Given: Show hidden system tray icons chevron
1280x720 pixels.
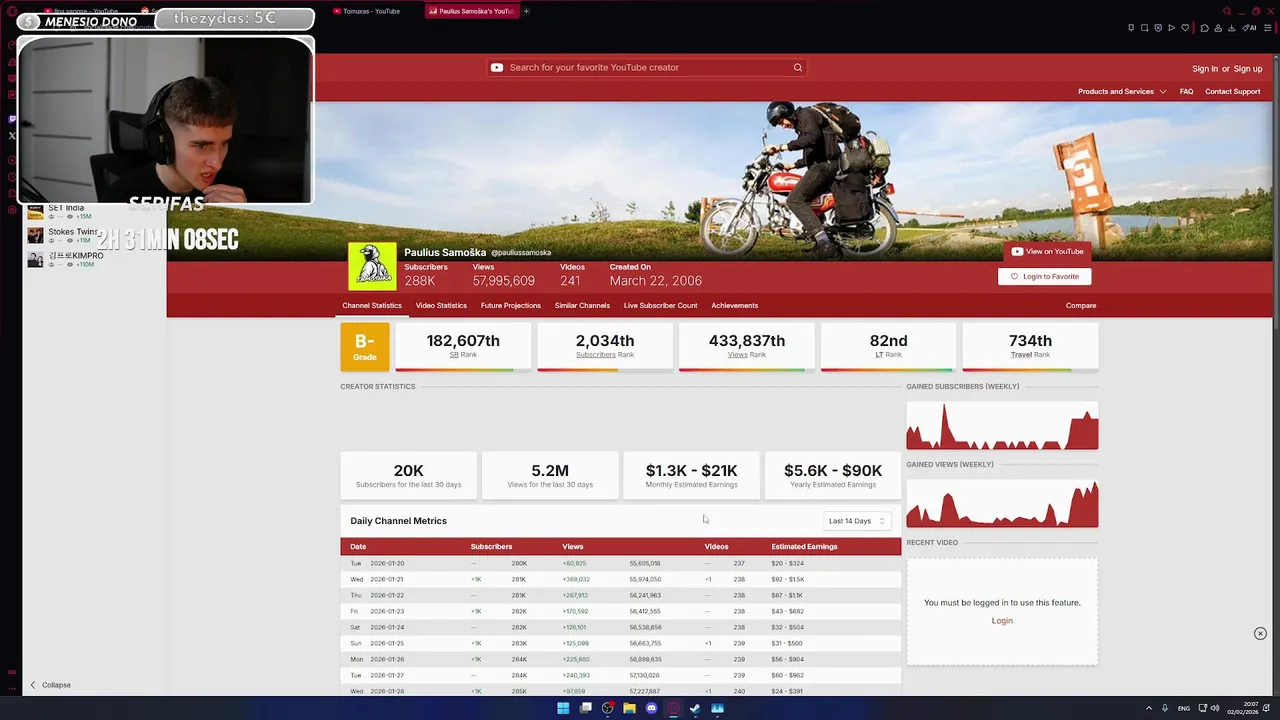Looking at the screenshot, I should (x=1148, y=708).
